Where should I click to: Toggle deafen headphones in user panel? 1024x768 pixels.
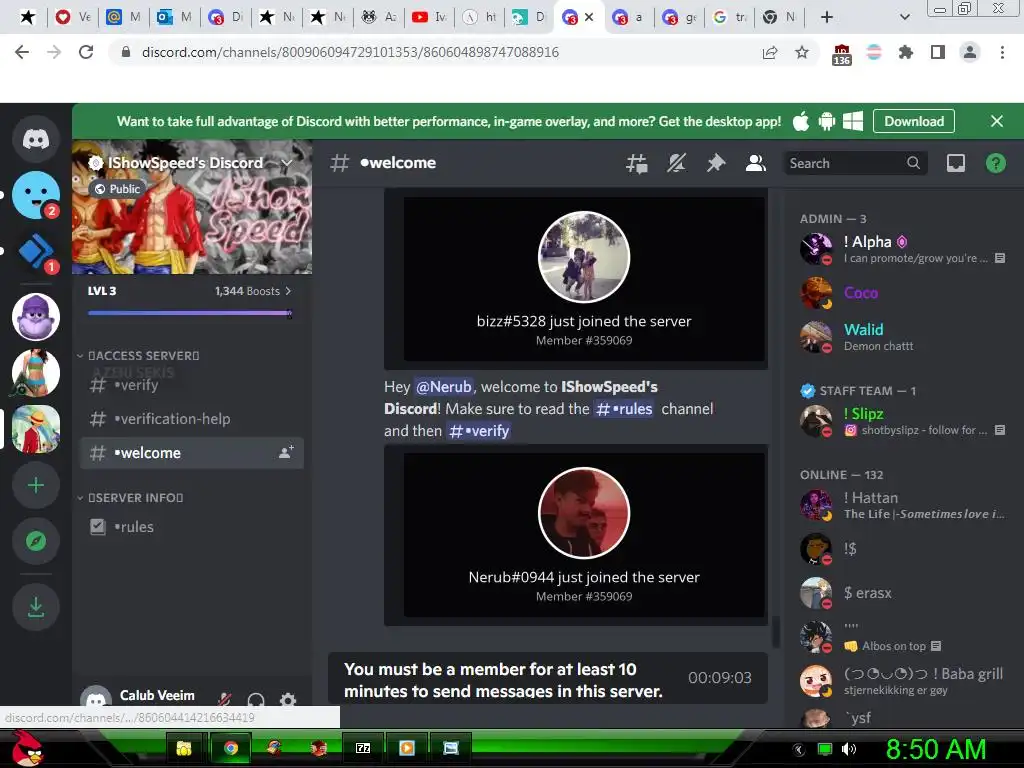(x=256, y=699)
